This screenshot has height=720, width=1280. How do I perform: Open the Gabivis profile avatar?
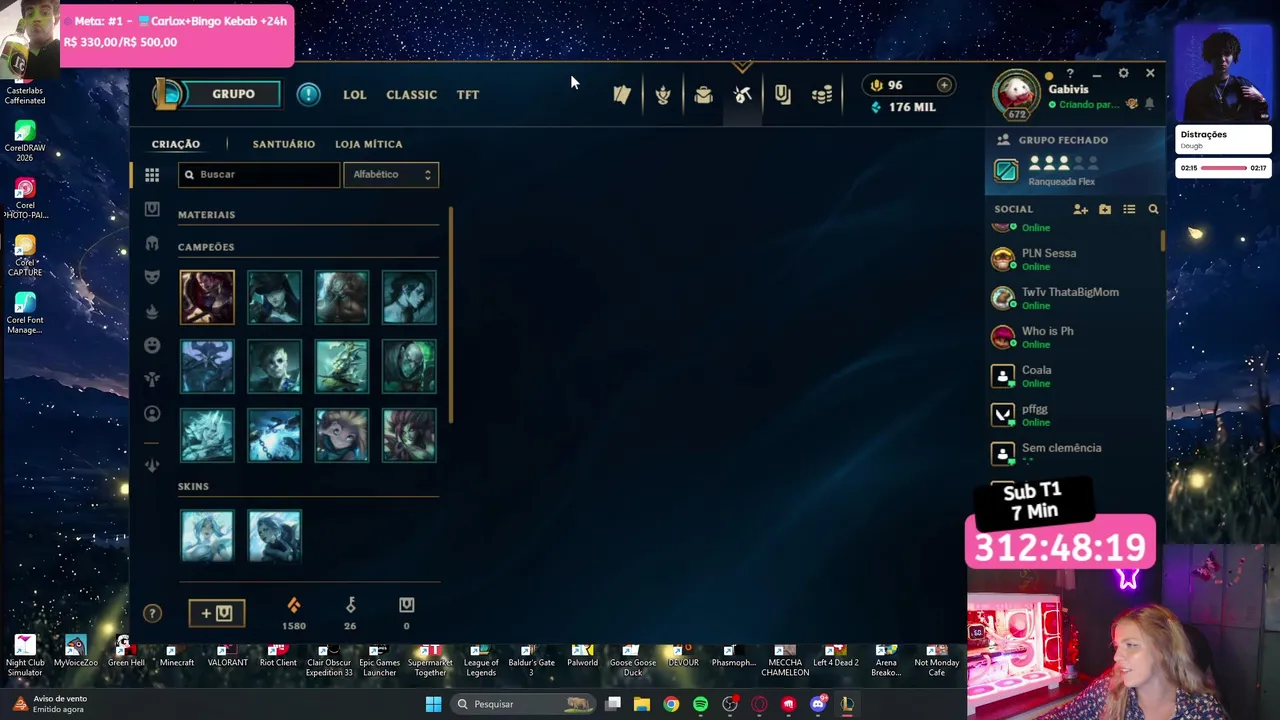tap(1016, 93)
